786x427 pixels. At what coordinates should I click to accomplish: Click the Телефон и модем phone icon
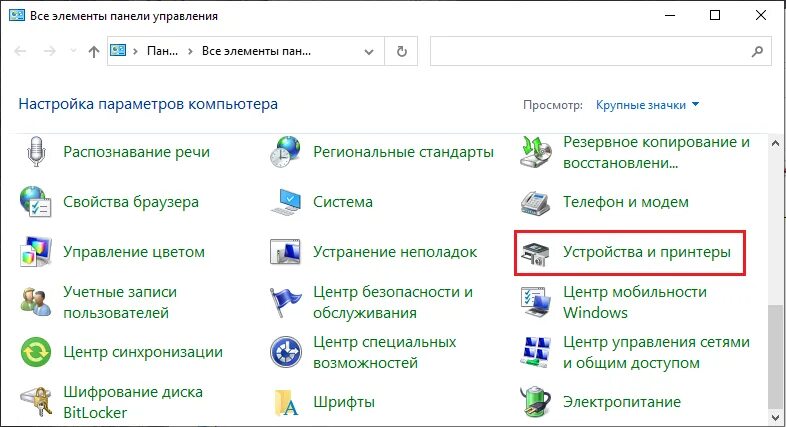535,202
